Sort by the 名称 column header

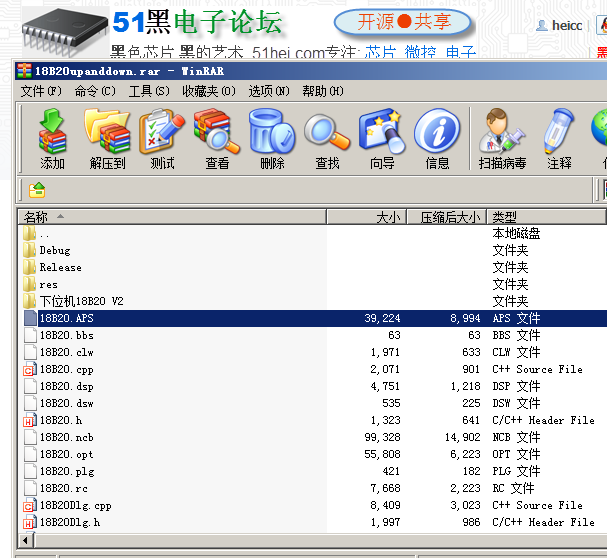point(172,217)
